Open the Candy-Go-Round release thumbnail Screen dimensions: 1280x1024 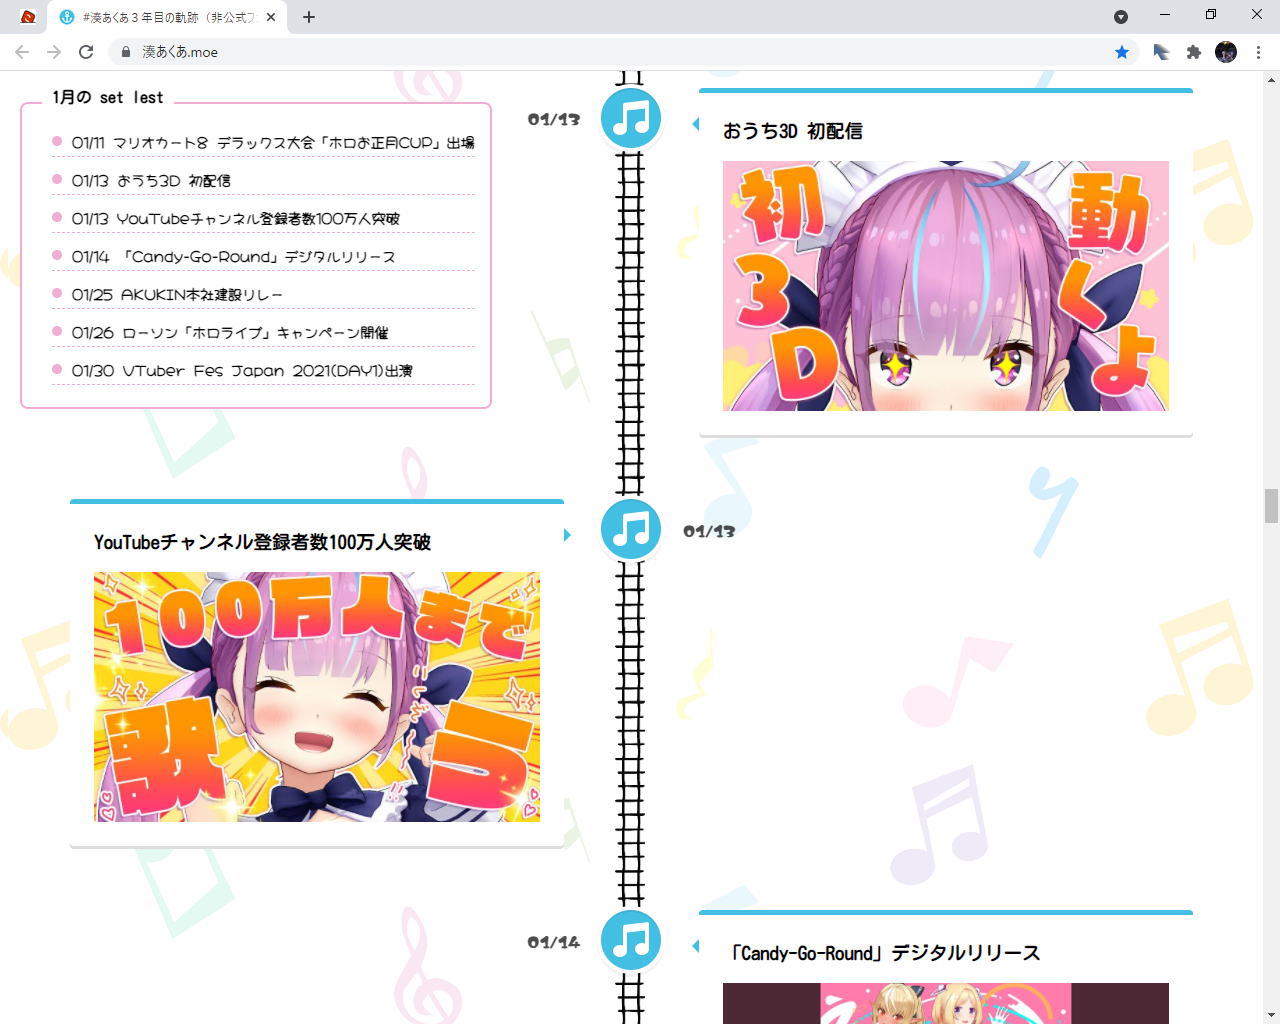pyautogui.click(x=945, y=1003)
